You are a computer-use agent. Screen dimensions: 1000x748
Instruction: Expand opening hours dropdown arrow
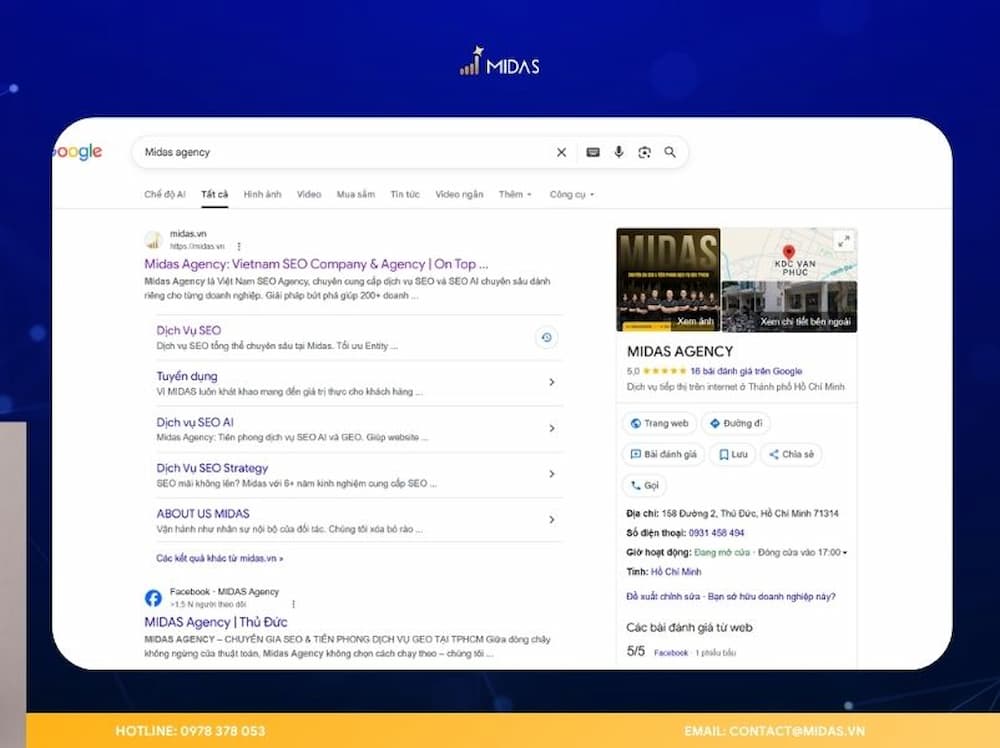coord(845,553)
